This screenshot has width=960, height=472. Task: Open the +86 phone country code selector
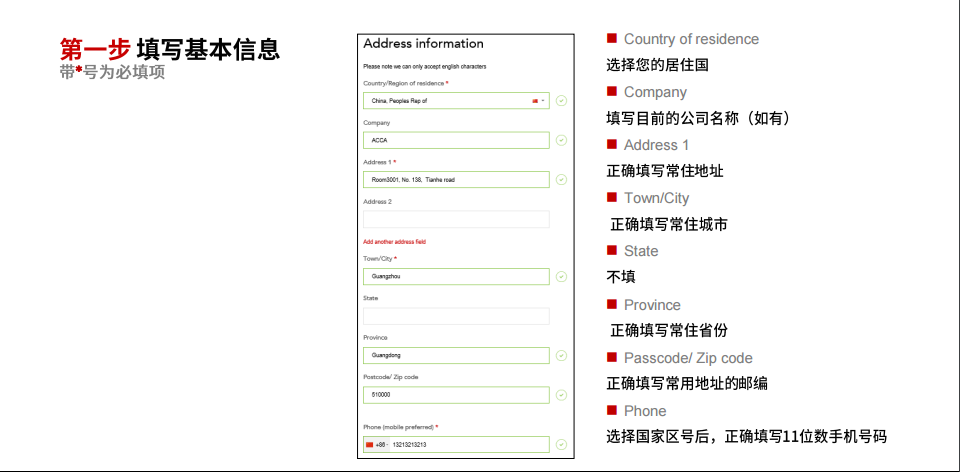coord(377,444)
